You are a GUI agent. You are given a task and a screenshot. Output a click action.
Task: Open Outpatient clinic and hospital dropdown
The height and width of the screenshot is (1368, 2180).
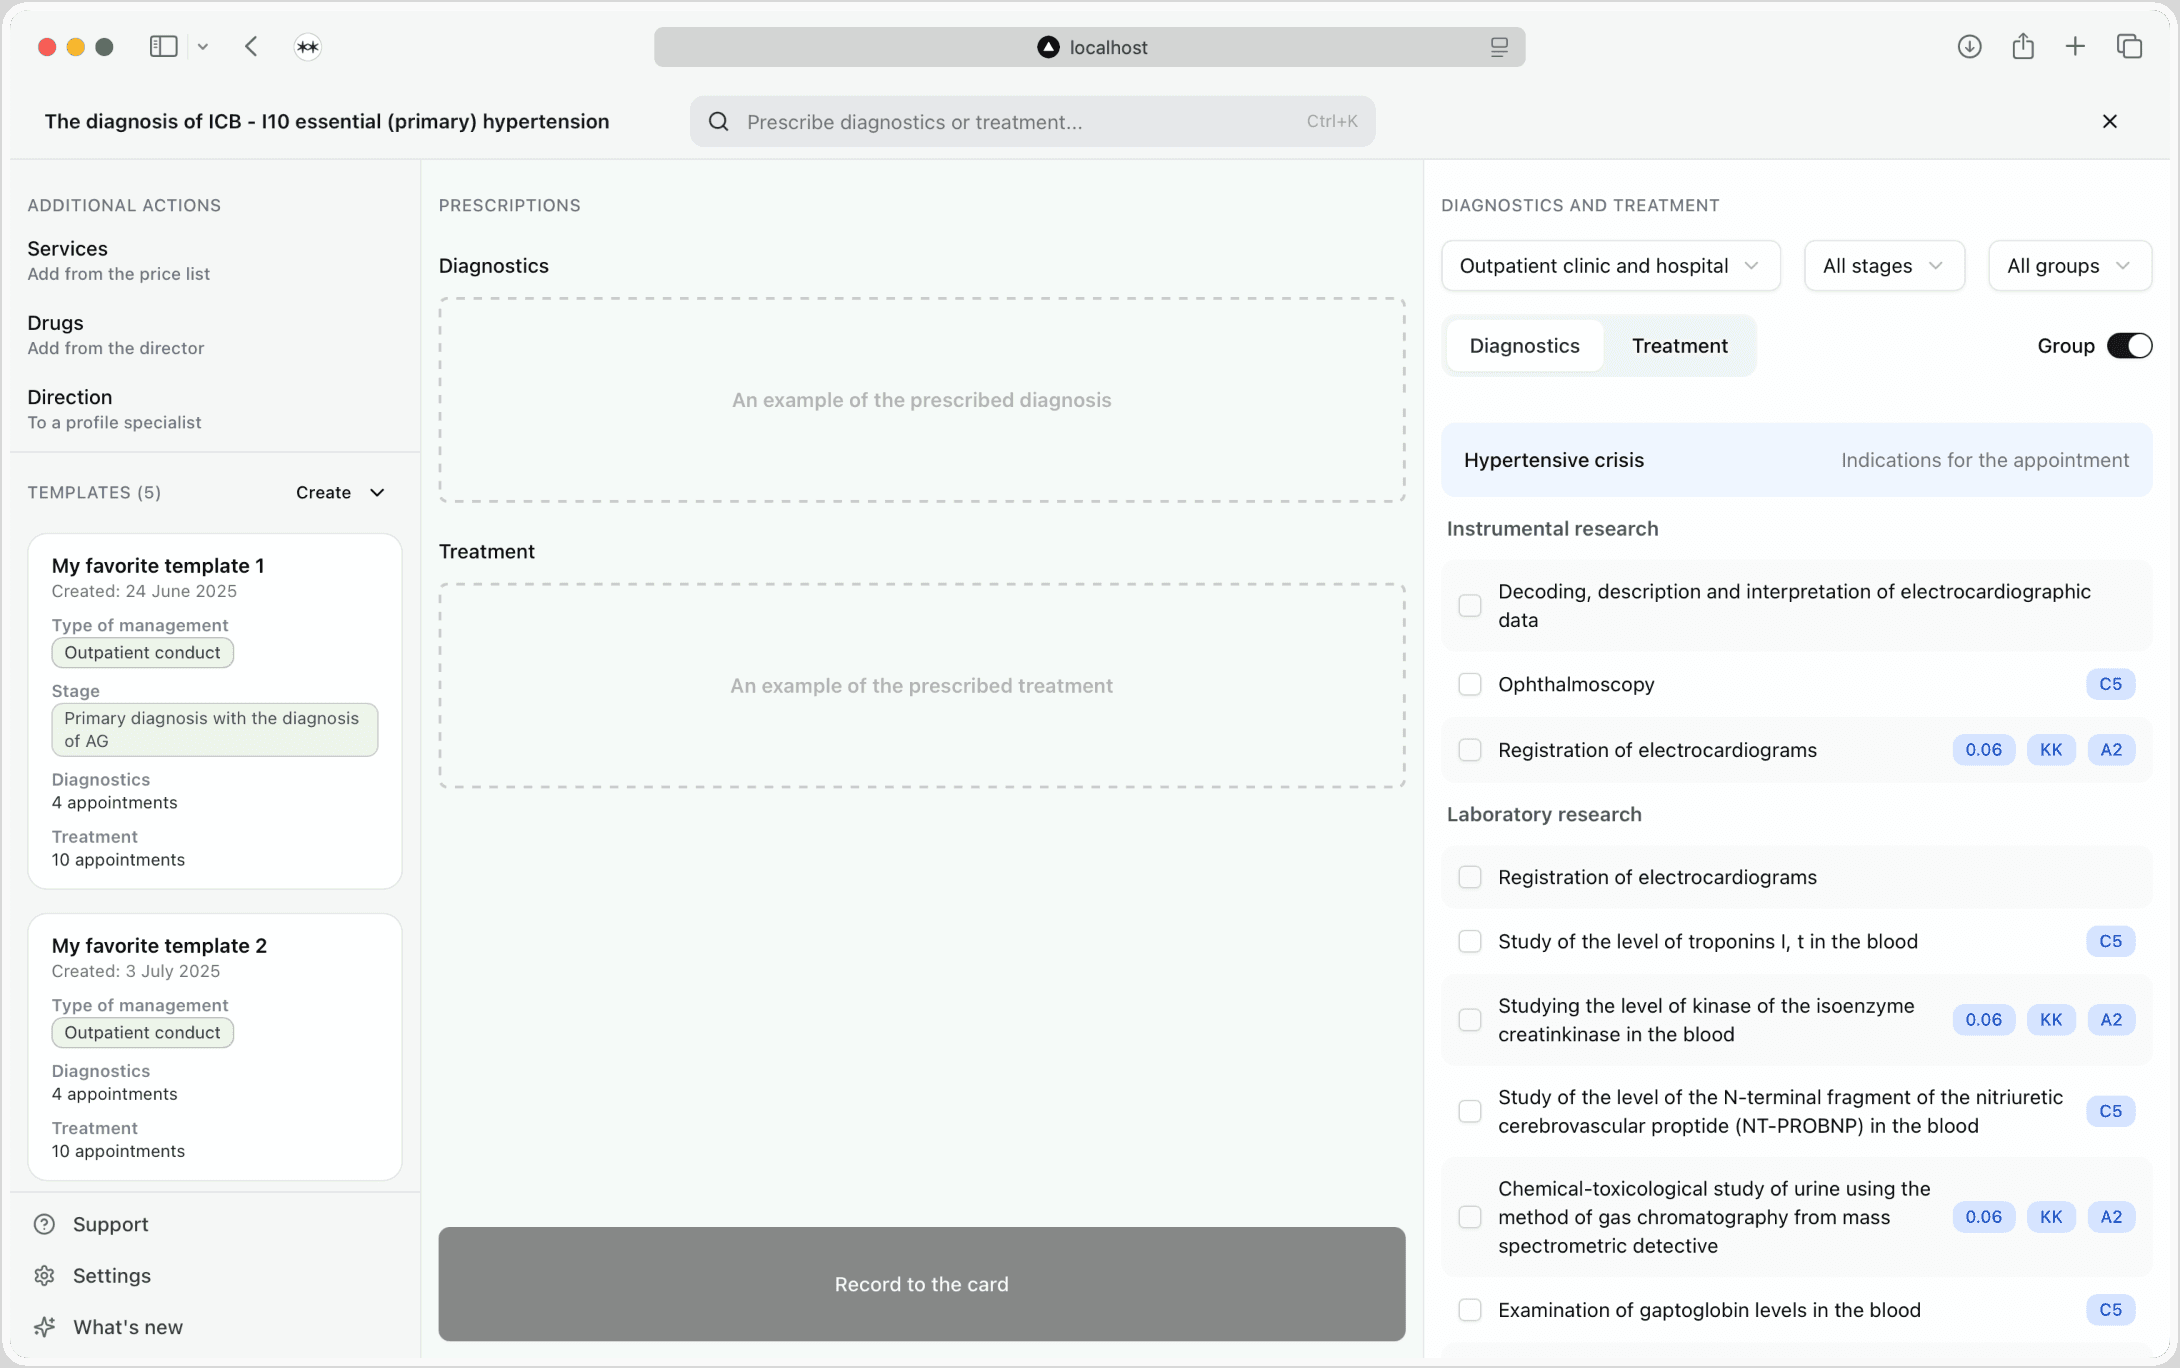(x=1610, y=266)
